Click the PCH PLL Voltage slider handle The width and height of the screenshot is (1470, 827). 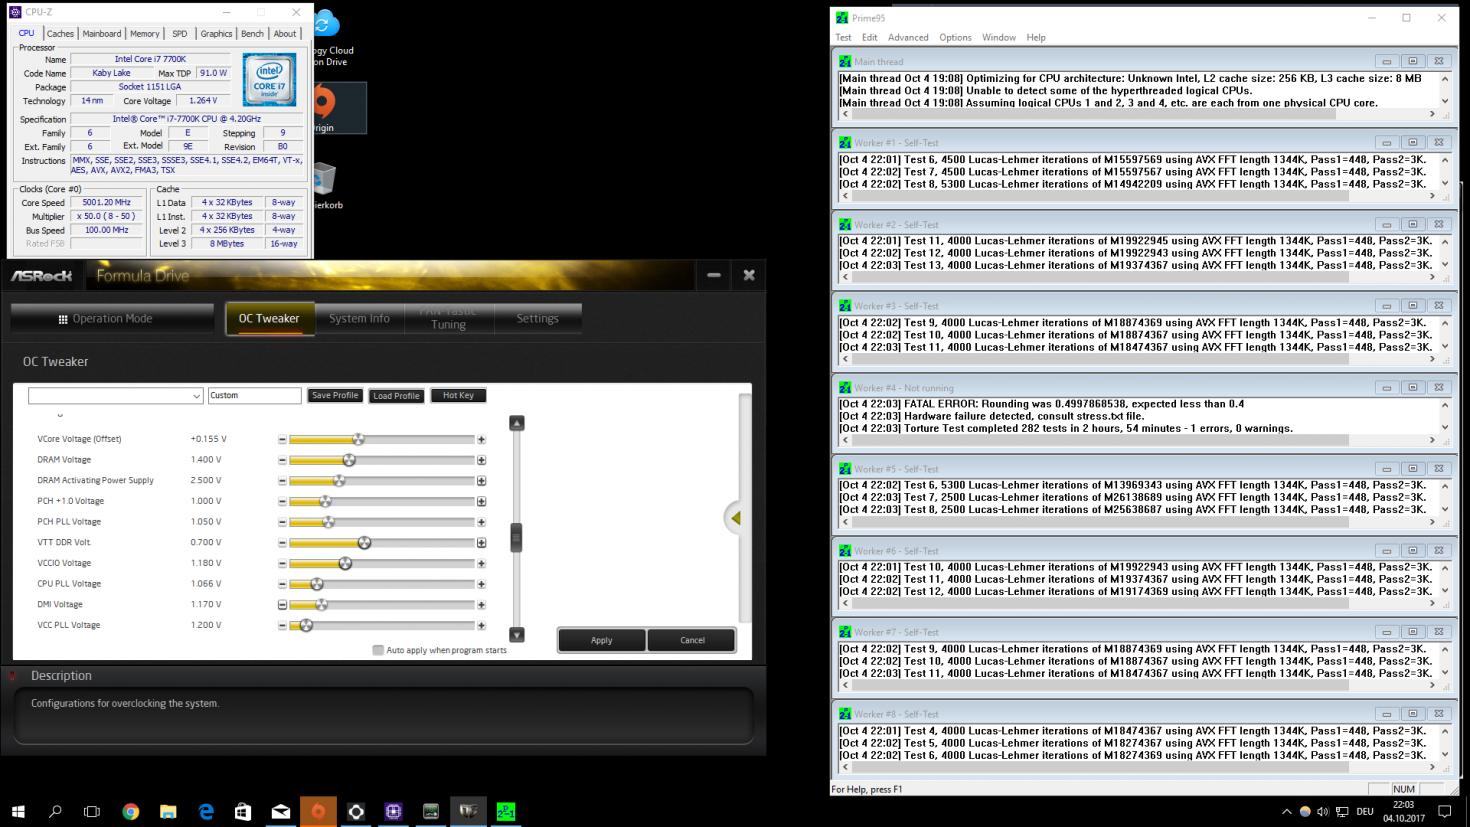328,522
